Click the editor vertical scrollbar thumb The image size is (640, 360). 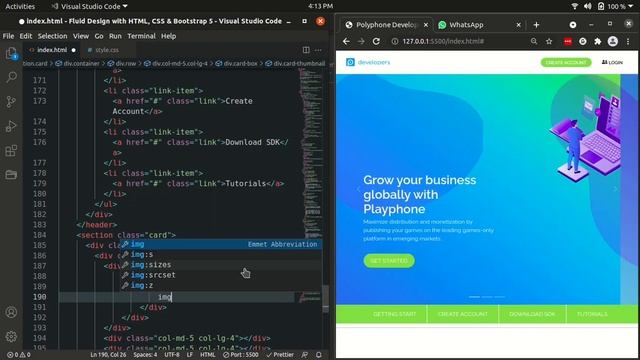(325, 298)
